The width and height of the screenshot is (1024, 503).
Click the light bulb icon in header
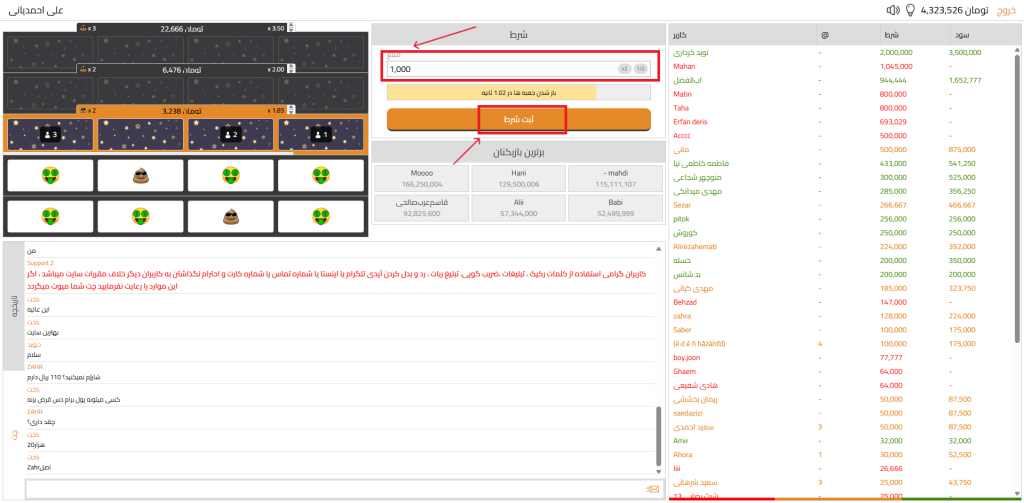[x=910, y=10]
